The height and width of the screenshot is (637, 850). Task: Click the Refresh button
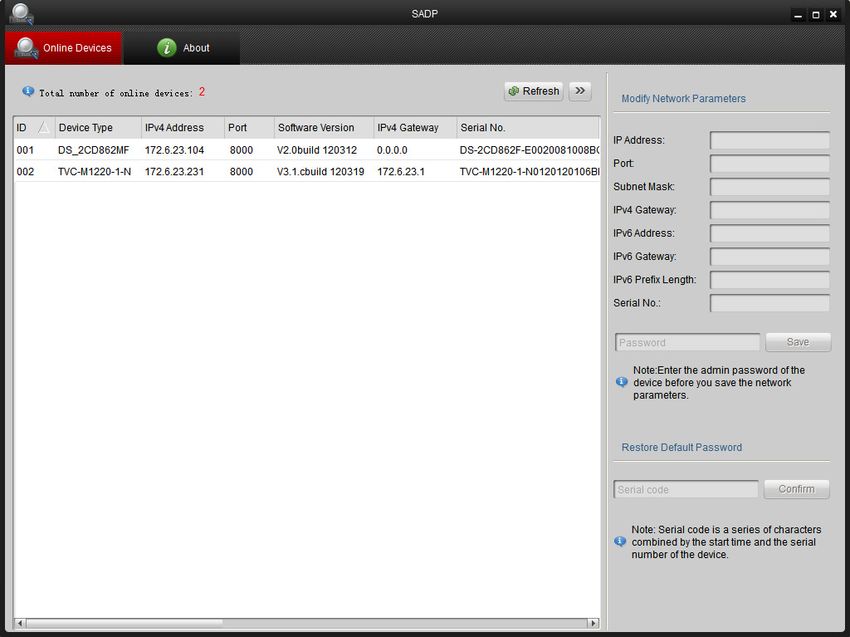pyautogui.click(x=534, y=91)
